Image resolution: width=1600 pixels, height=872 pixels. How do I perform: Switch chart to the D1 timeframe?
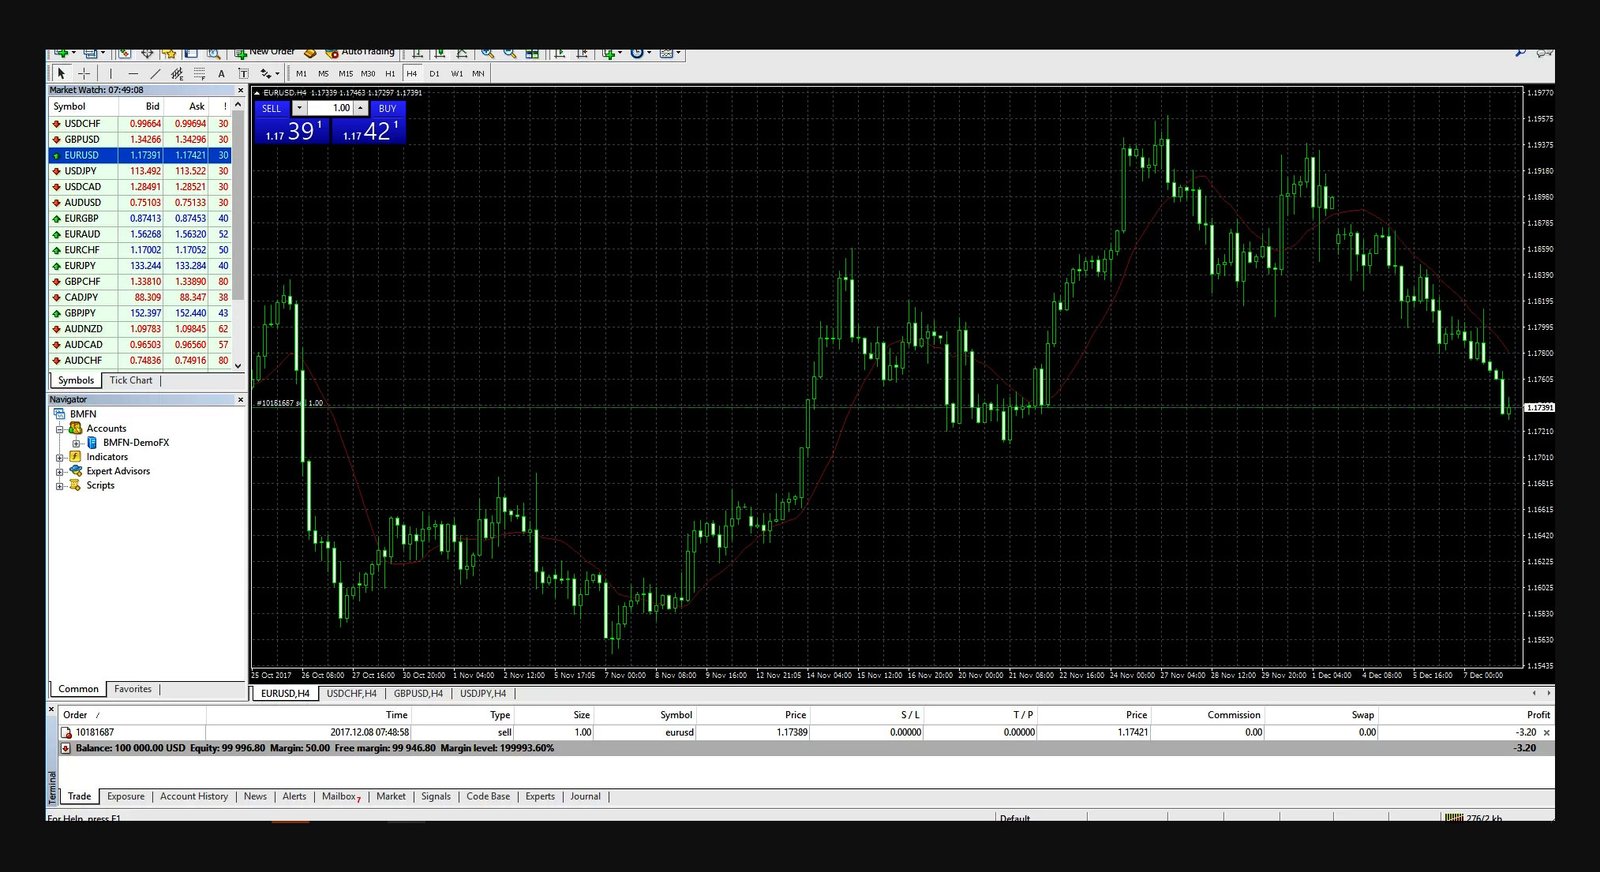pyautogui.click(x=434, y=73)
